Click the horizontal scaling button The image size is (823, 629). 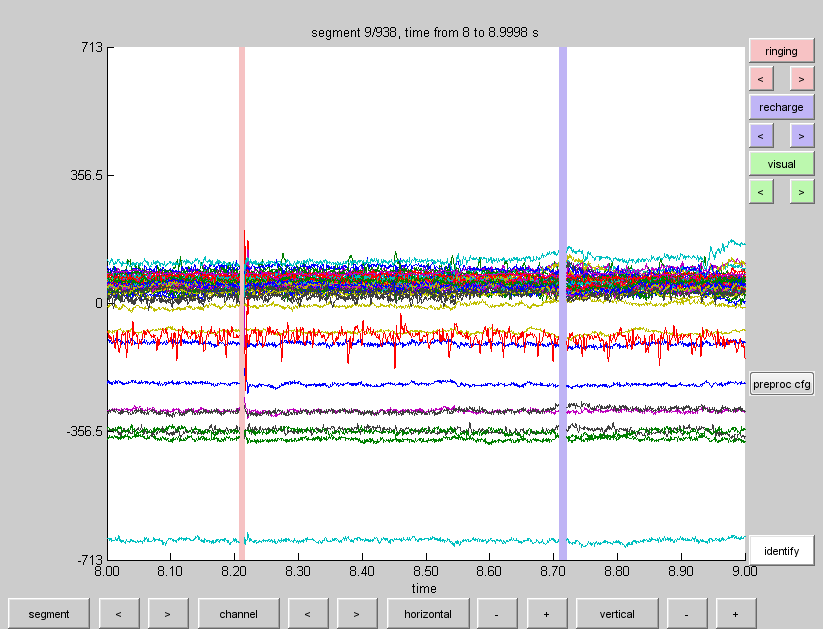(428, 614)
